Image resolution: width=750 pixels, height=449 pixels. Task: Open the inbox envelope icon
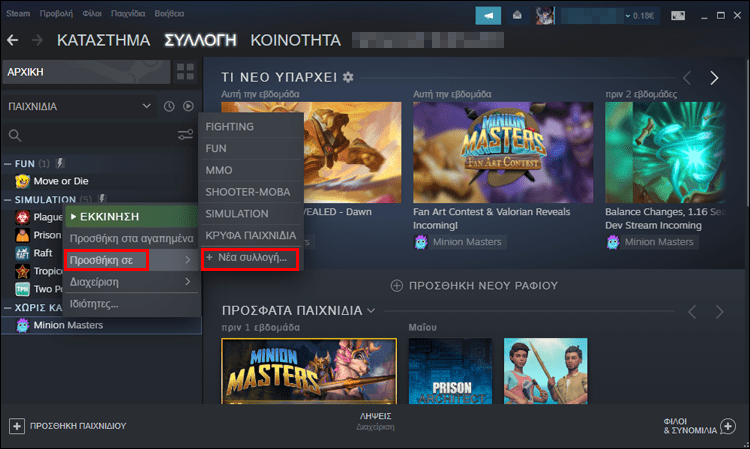[517, 15]
